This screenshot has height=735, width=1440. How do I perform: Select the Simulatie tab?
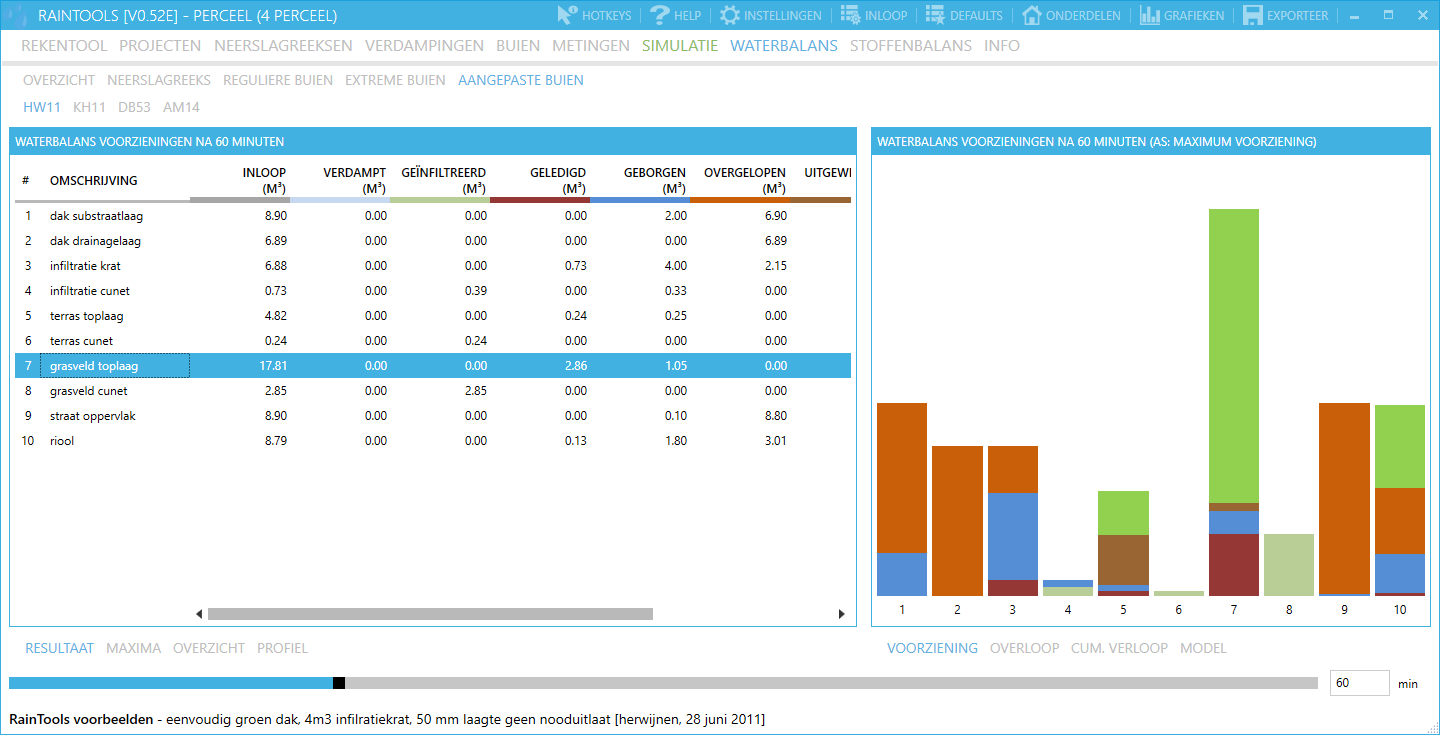680,45
